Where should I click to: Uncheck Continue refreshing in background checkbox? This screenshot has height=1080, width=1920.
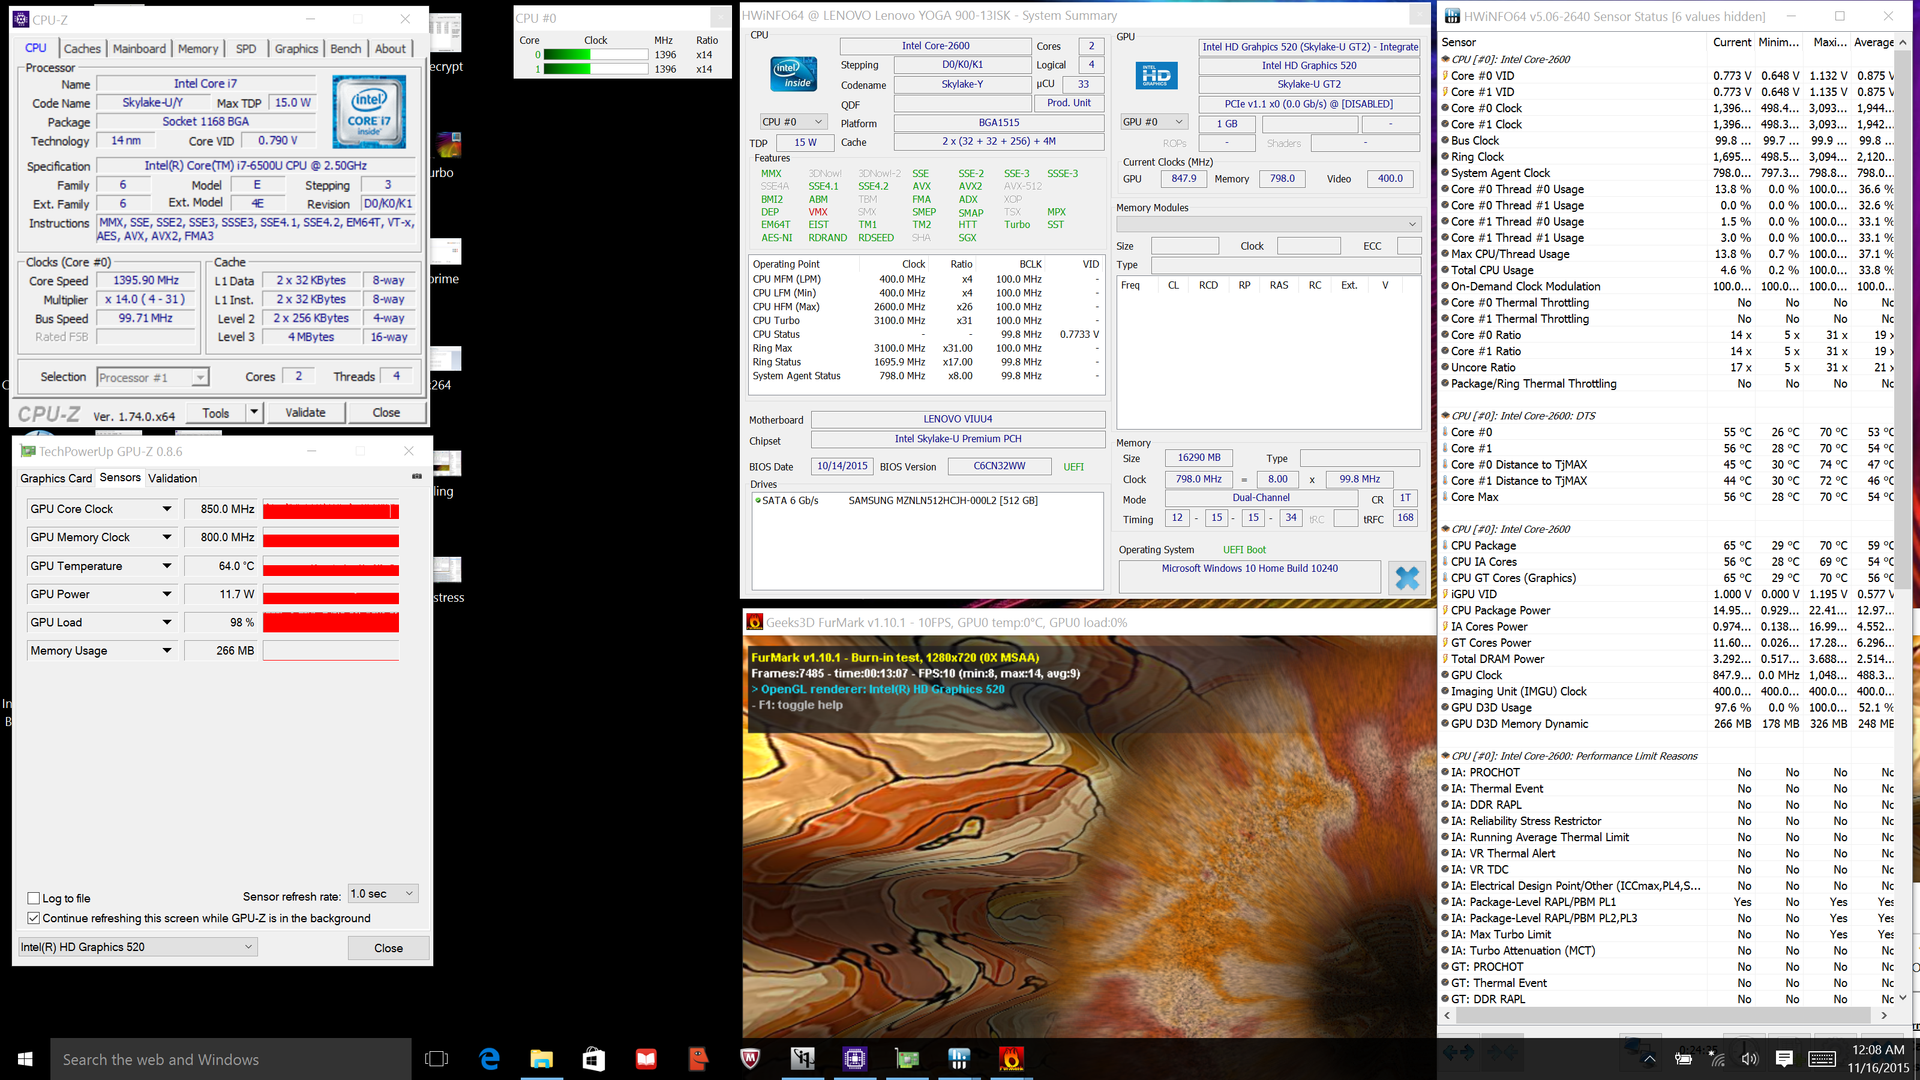pyautogui.click(x=34, y=918)
